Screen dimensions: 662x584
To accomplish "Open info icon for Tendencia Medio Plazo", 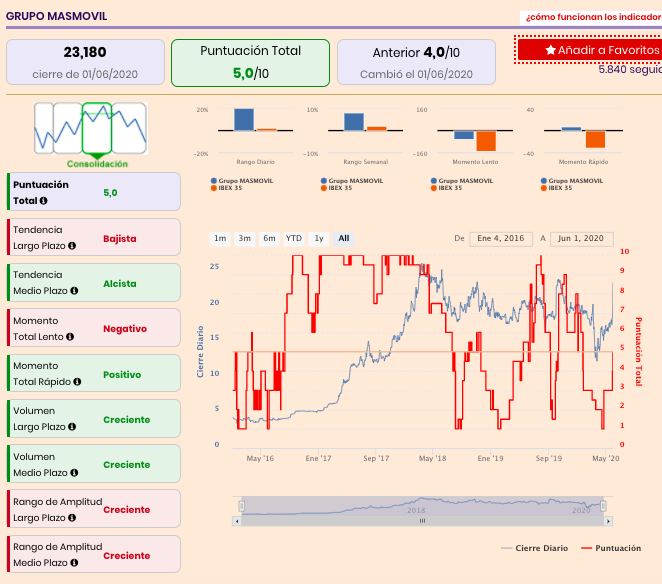I will [74, 291].
